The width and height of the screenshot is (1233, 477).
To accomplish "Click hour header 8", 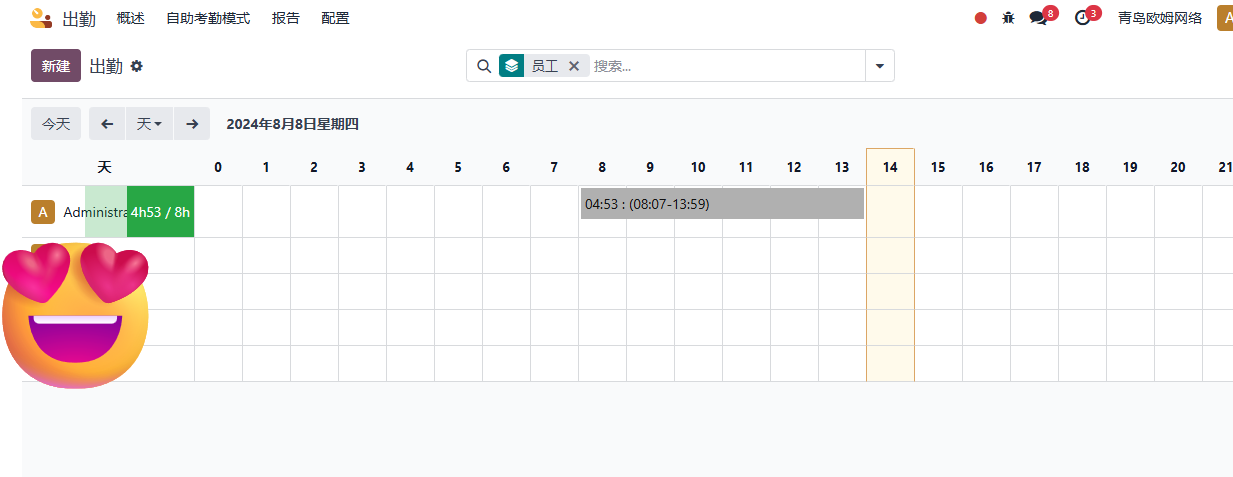I will pyautogui.click(x=602, y=167).
